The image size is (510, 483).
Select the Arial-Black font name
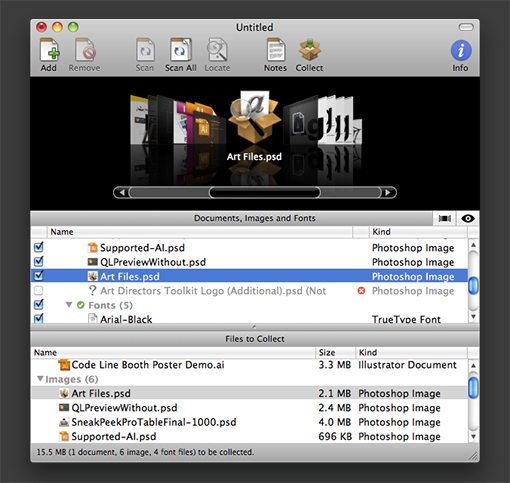[x=126, y=319]
